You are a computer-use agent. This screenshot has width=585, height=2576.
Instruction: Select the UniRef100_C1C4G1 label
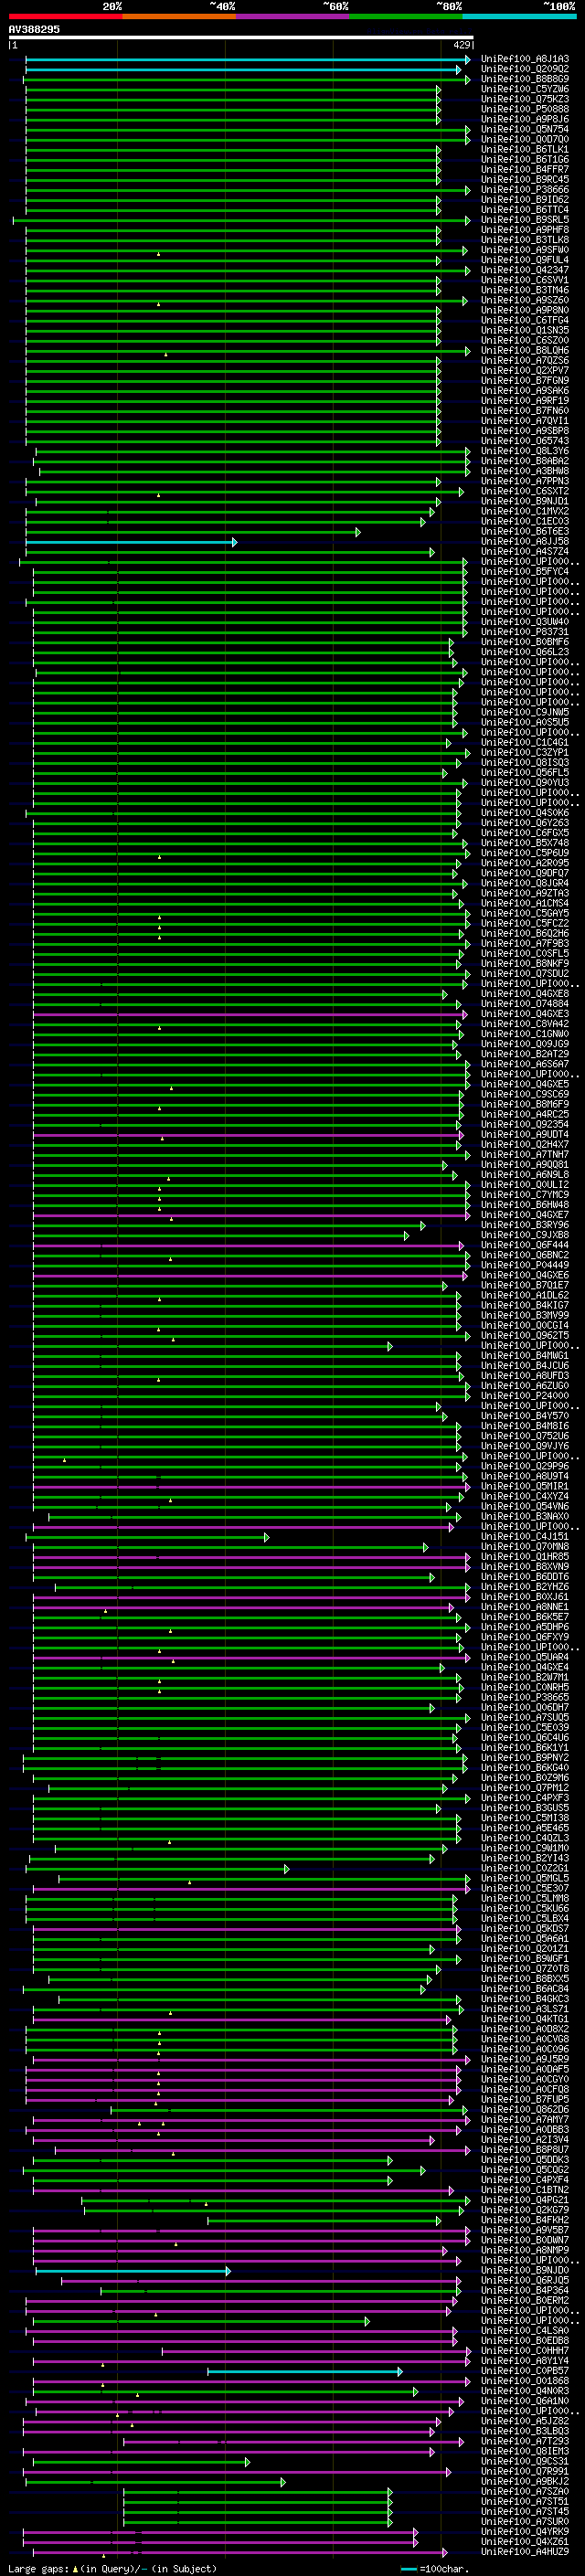coord(525,743)
